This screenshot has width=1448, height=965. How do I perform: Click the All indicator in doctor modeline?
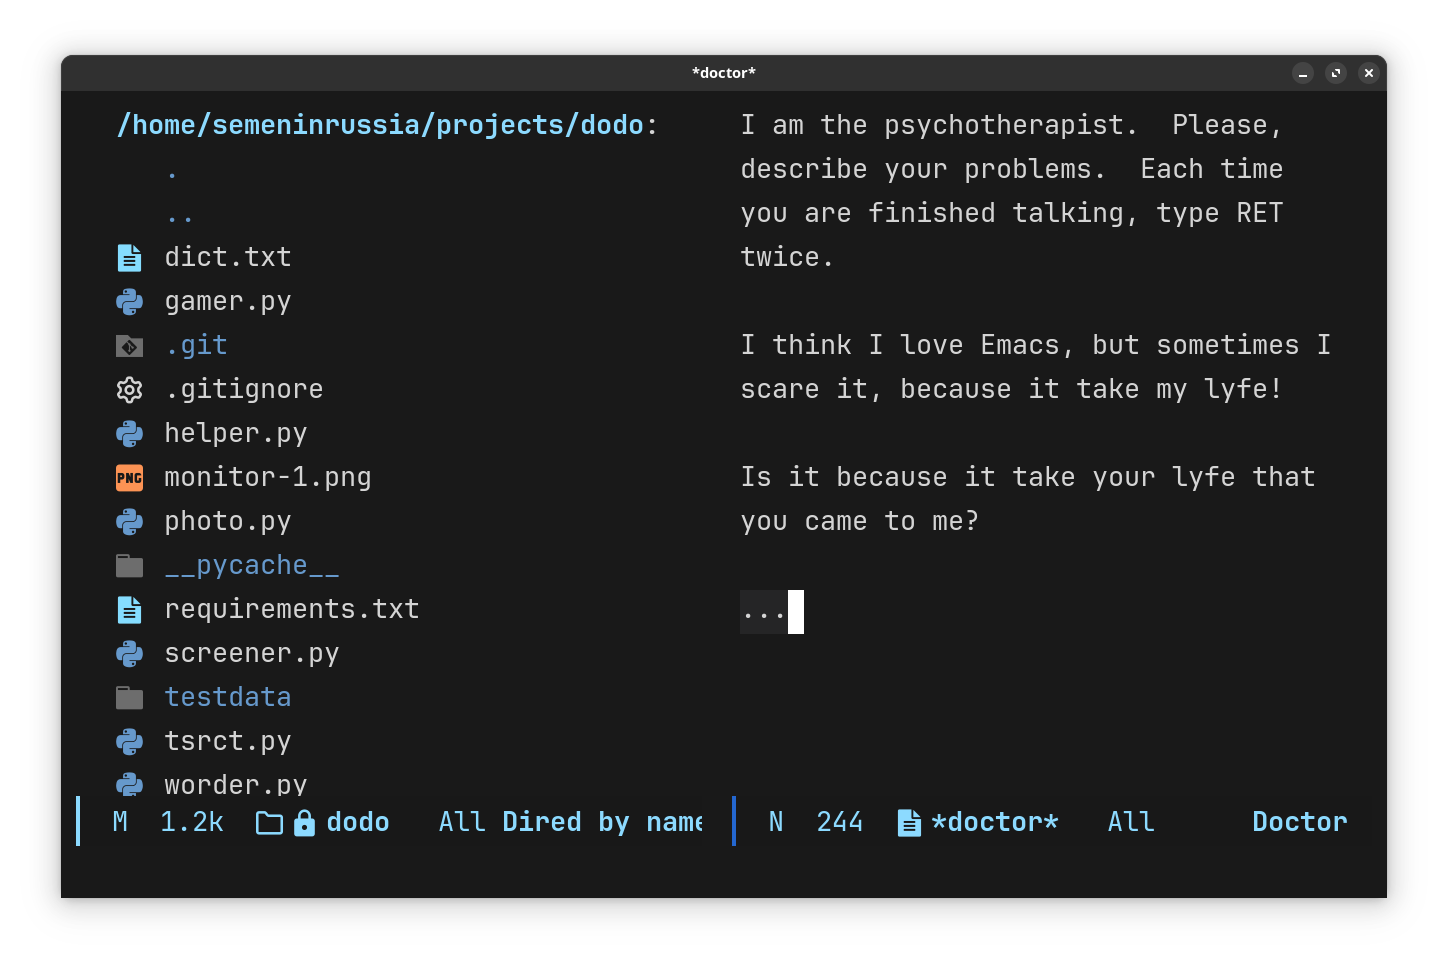click(x=1131, y=823)
